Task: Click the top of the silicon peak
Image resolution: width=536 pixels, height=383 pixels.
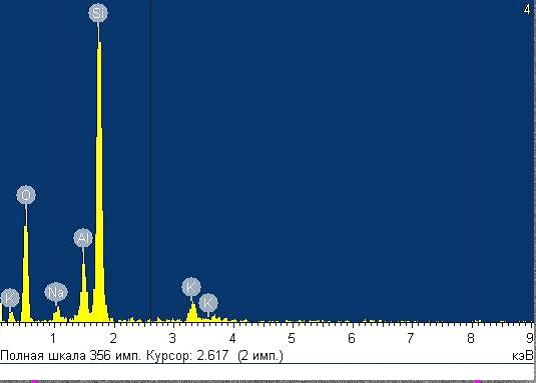Action: (99, 44)
